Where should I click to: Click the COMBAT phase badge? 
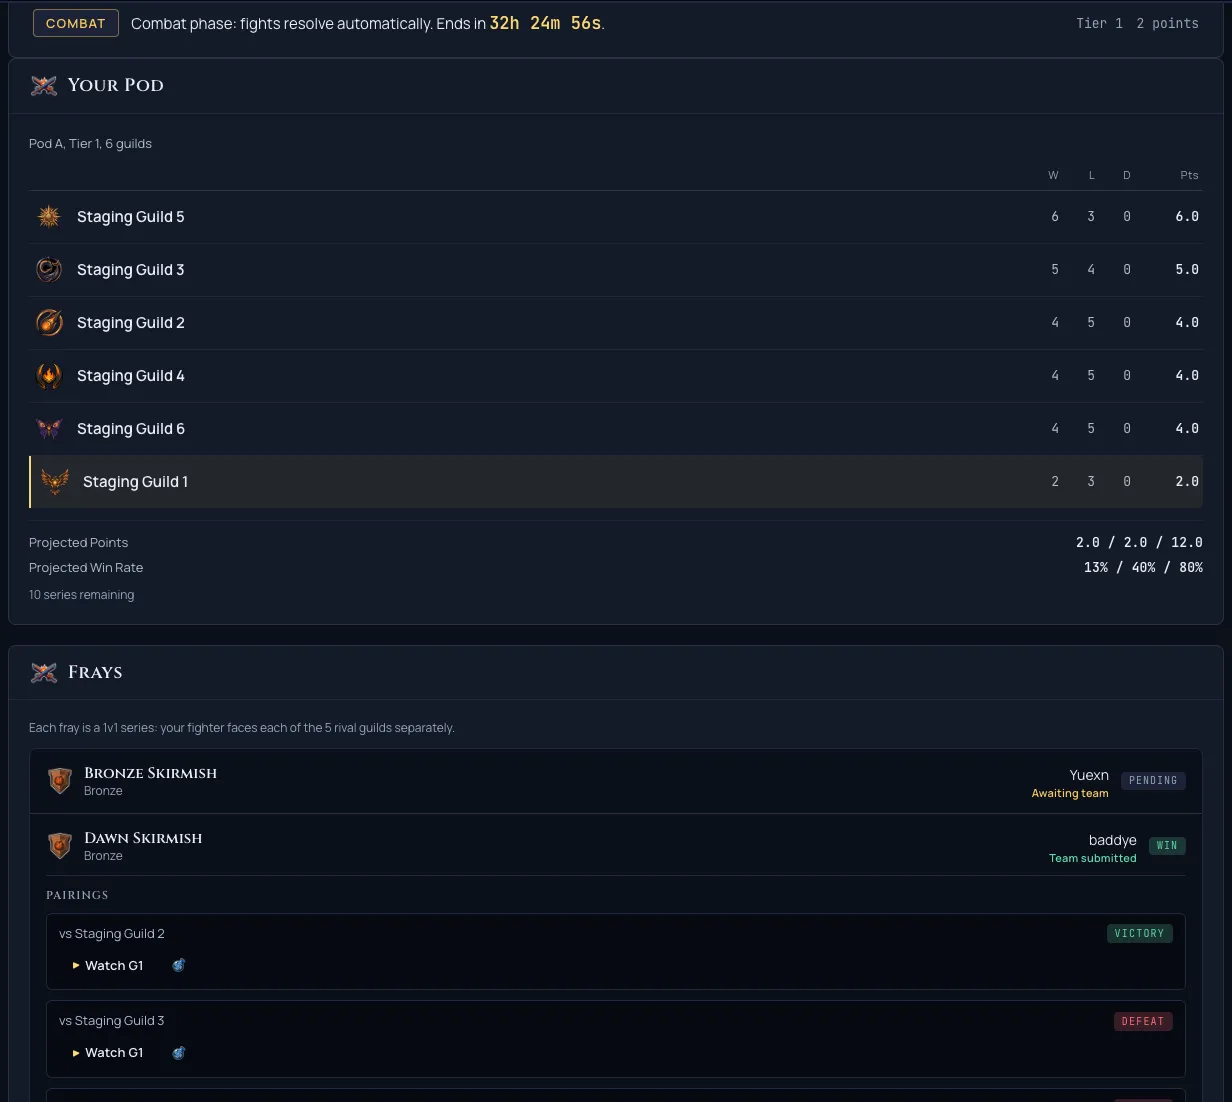[x=76, y=23]
